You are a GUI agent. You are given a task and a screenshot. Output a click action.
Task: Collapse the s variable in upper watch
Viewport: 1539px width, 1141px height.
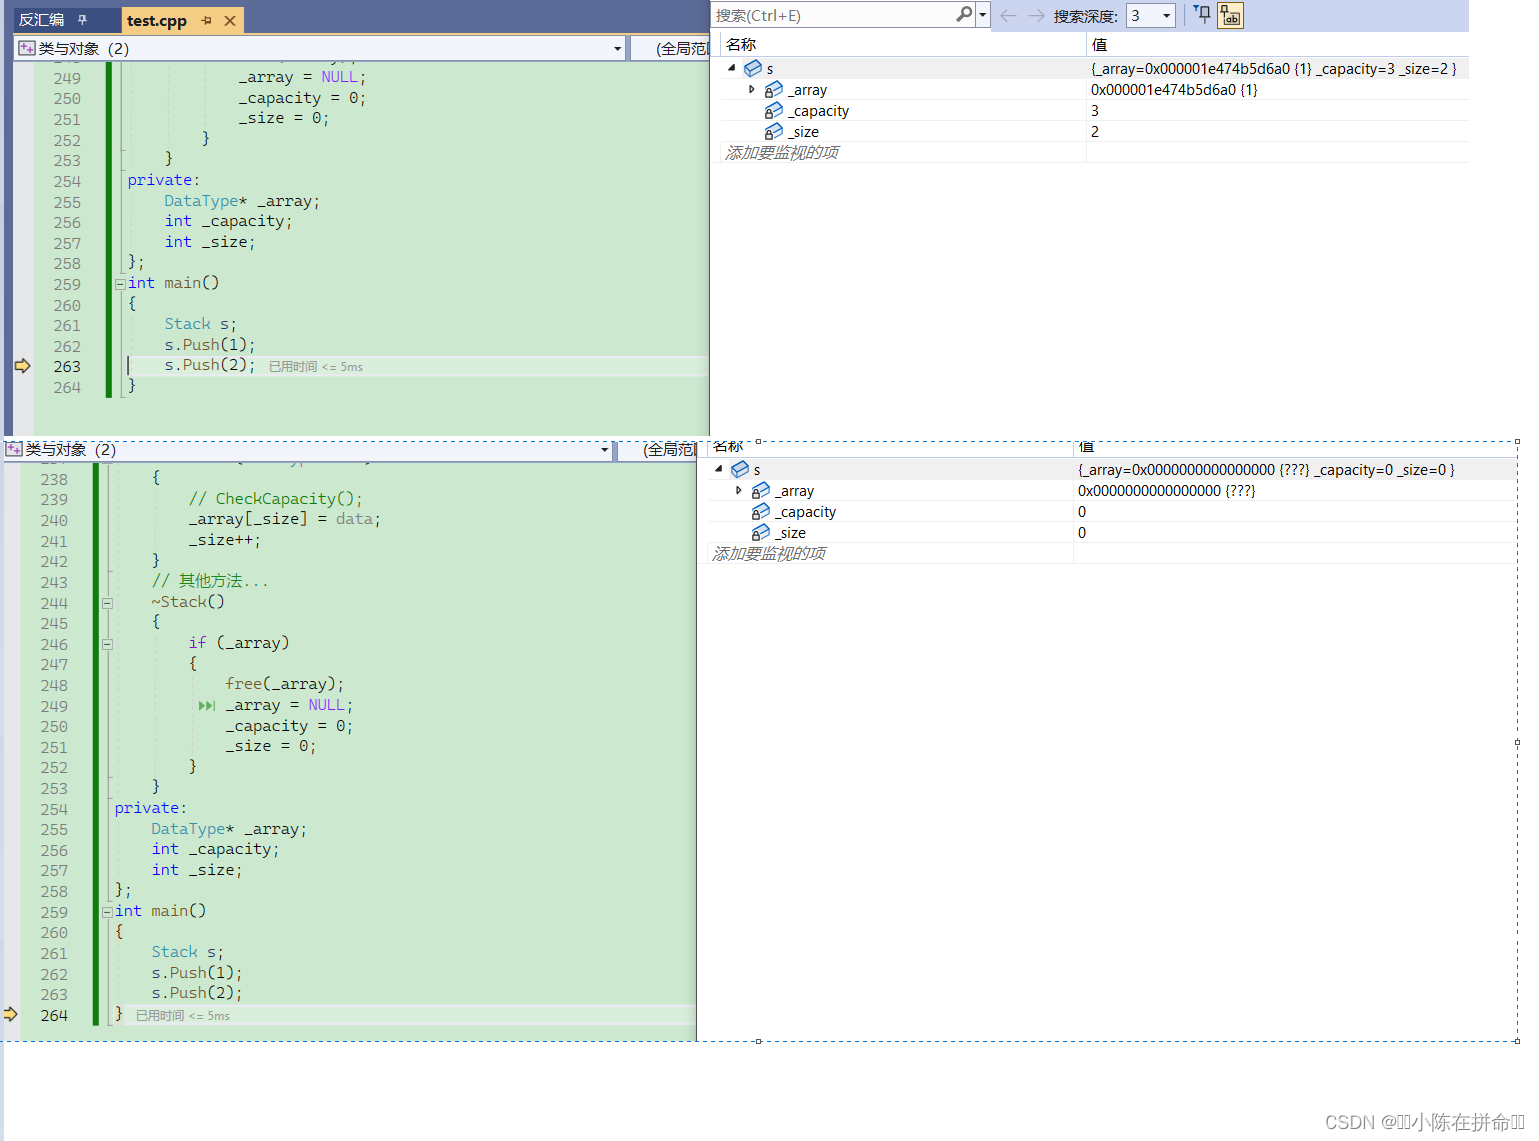(x=732, y=68)
